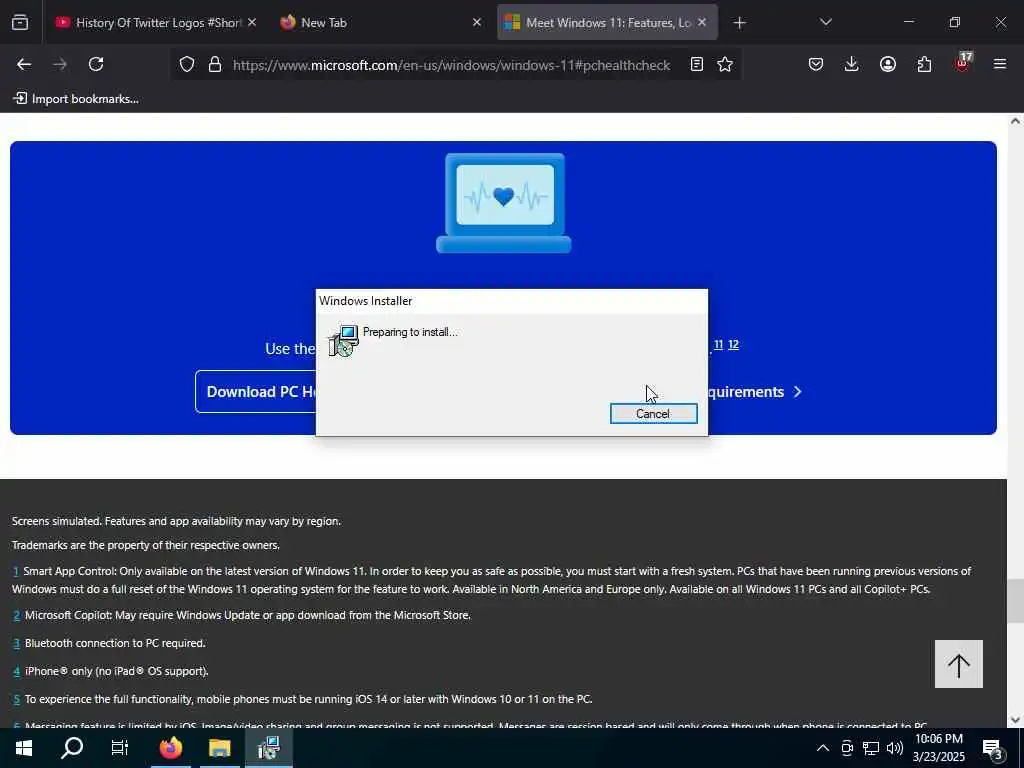
Task: Click footnote number 3 Bluetooth connection
Action: (17, 643)
